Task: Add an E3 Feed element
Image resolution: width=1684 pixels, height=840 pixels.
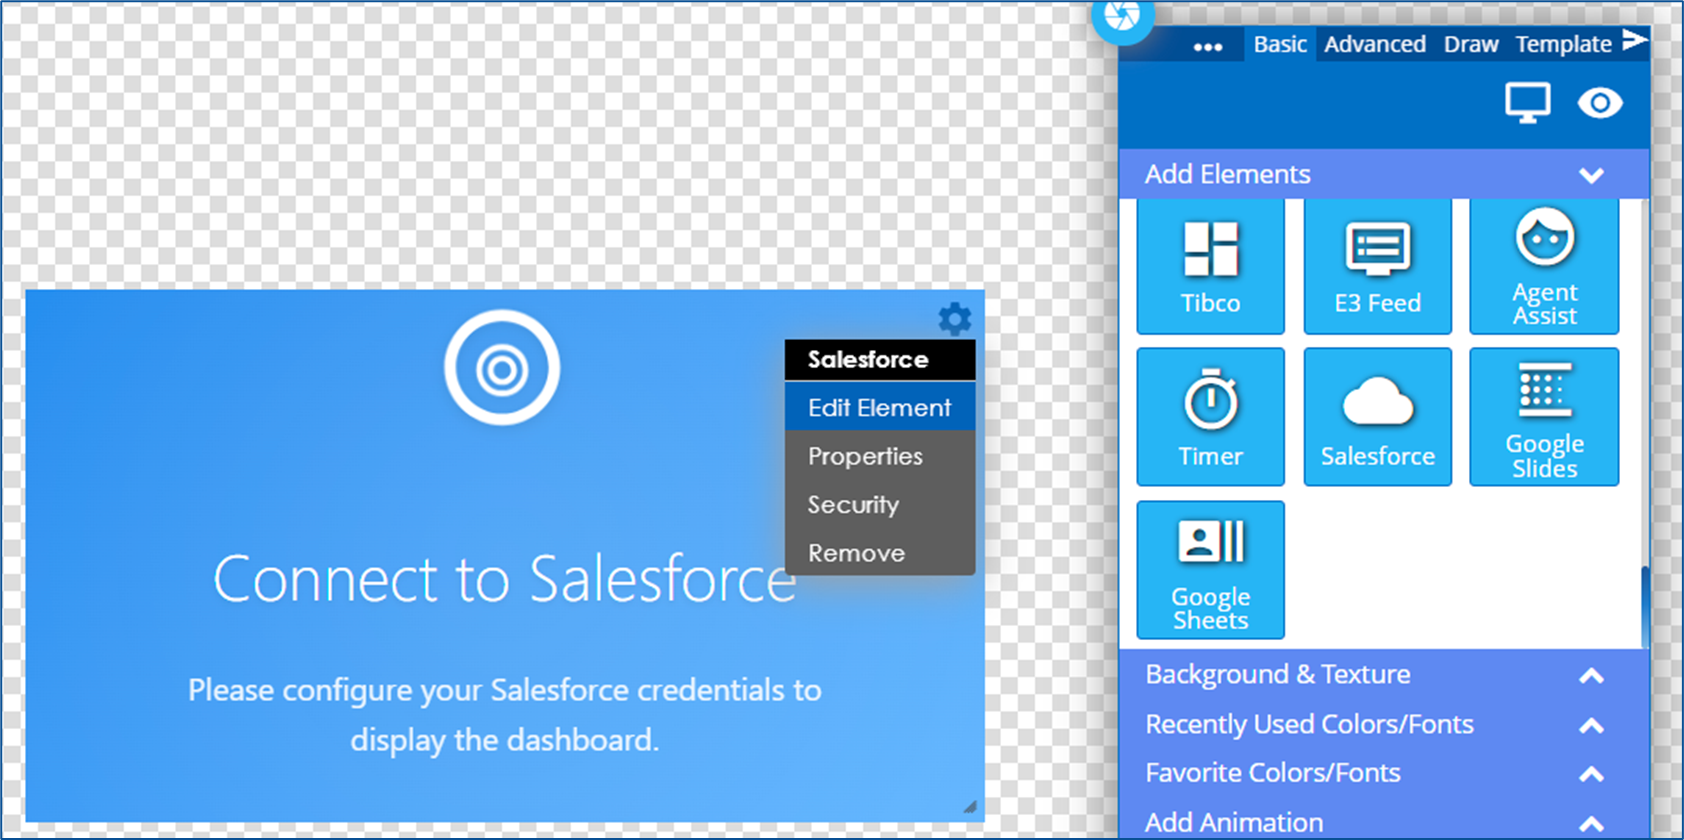Action: point(1377,266)
